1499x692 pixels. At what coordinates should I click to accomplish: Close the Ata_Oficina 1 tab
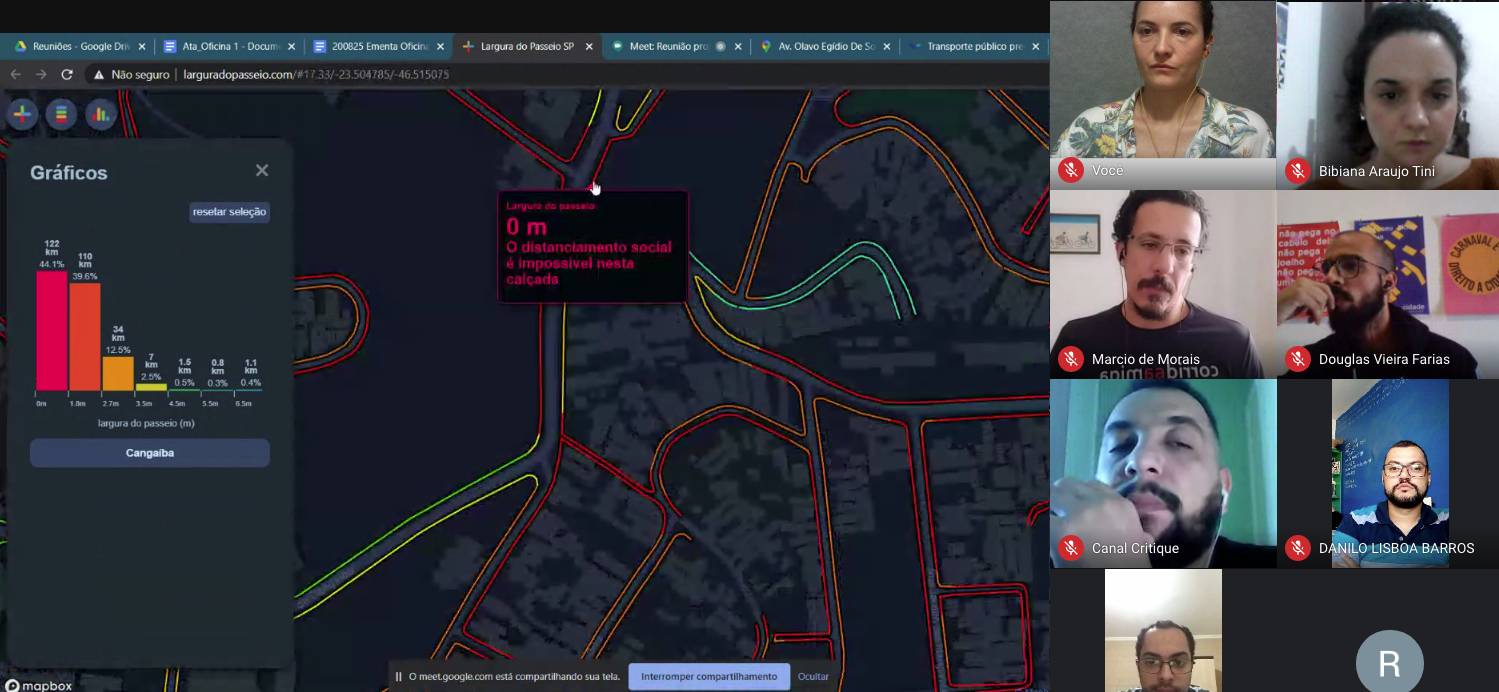291,46
